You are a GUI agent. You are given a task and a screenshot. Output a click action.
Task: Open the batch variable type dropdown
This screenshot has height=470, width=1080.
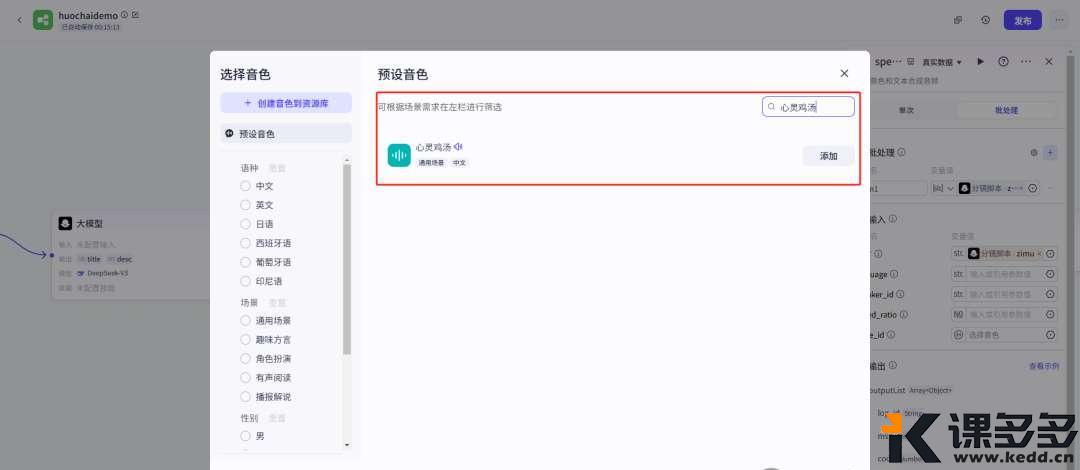(x=942, y=188)
